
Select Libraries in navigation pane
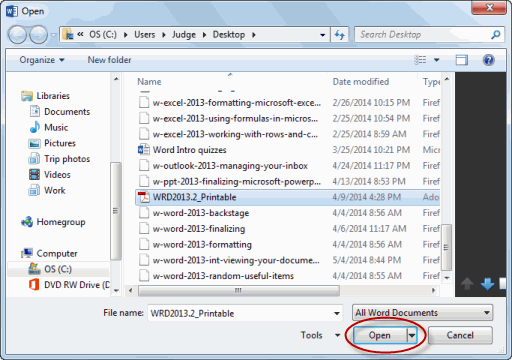coord(45,96)
